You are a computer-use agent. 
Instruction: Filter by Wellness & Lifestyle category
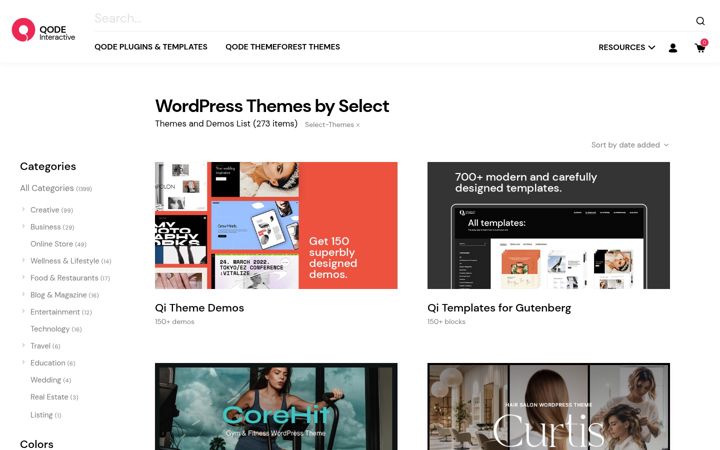click(x=71, y=261)
